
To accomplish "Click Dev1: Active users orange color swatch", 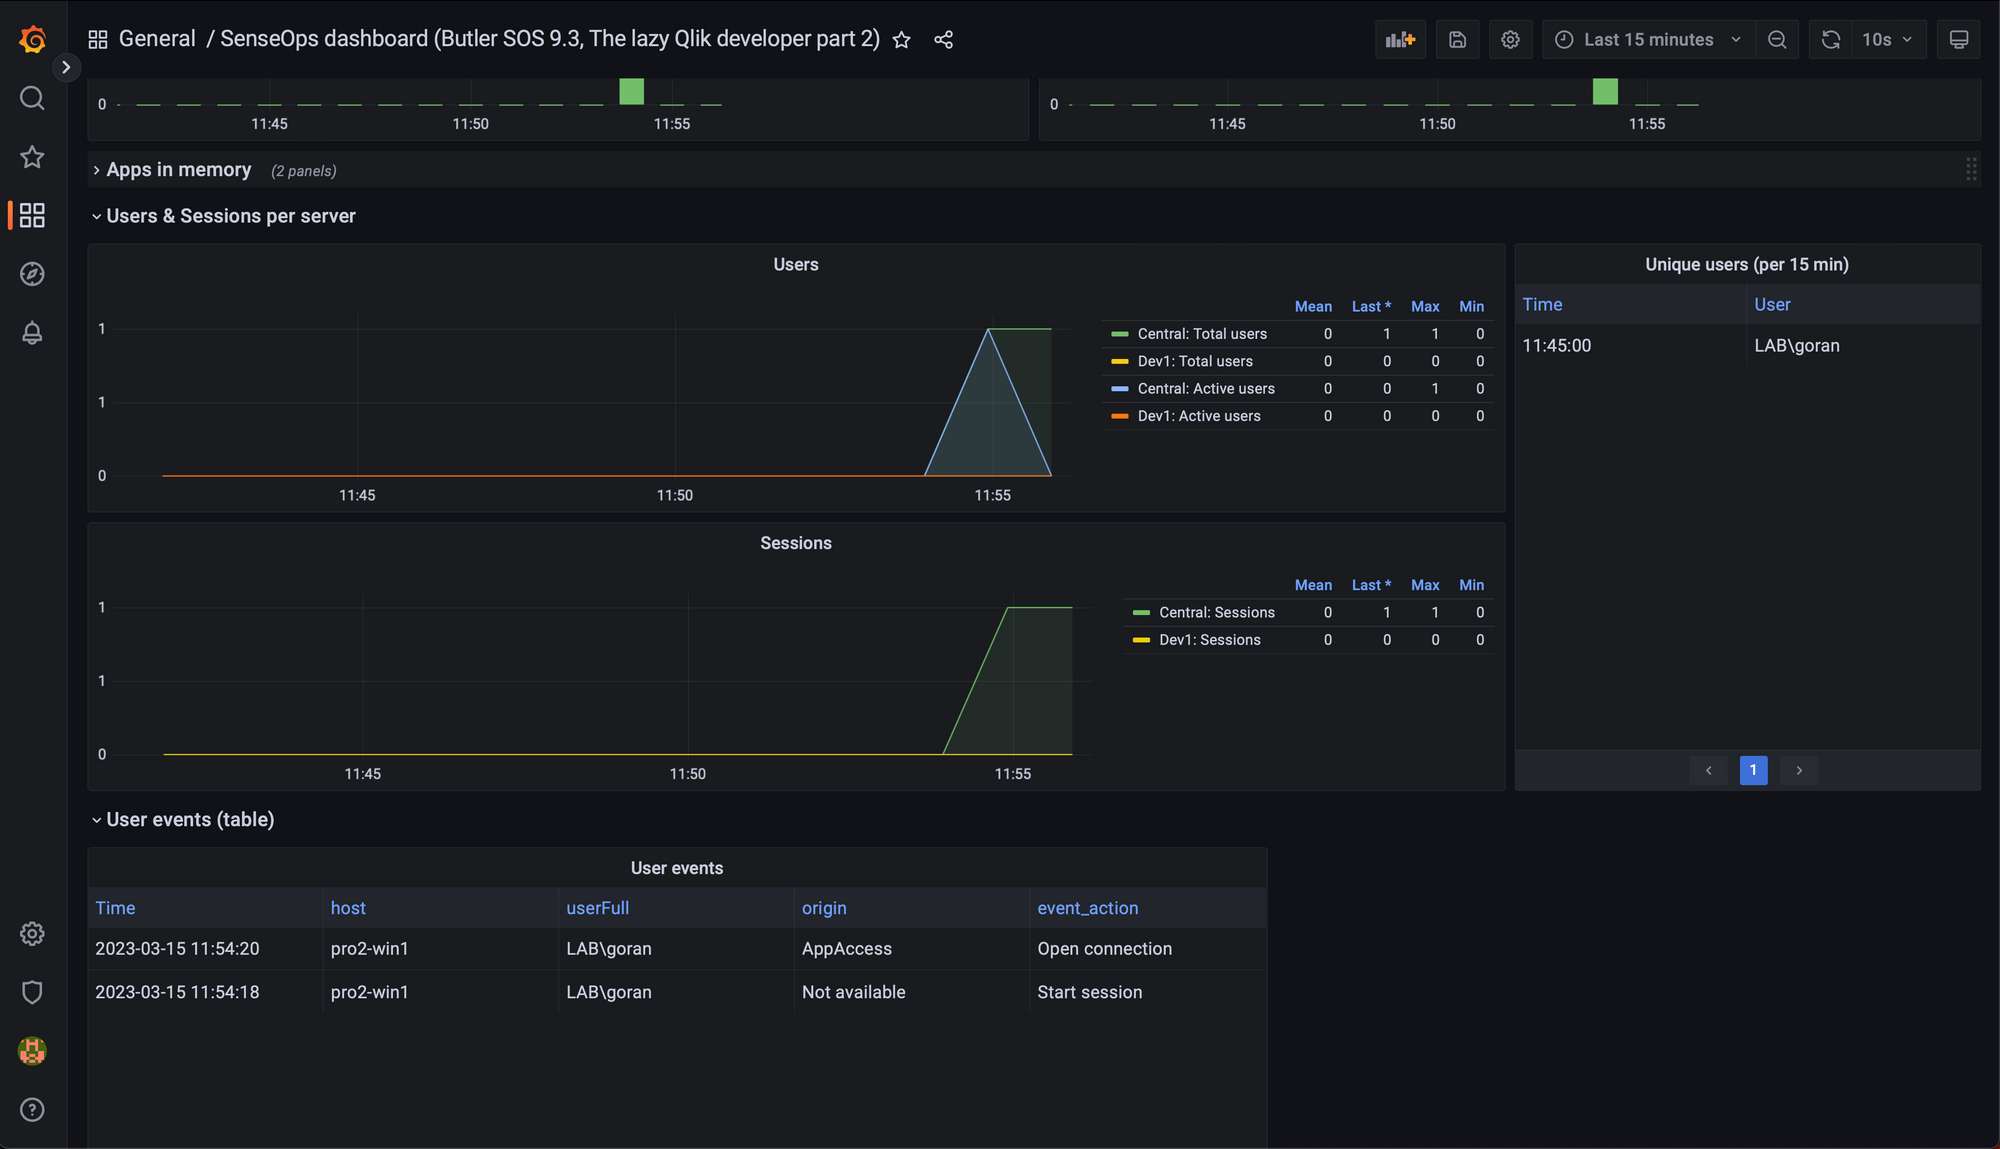I will click(x=1120, y=416).
